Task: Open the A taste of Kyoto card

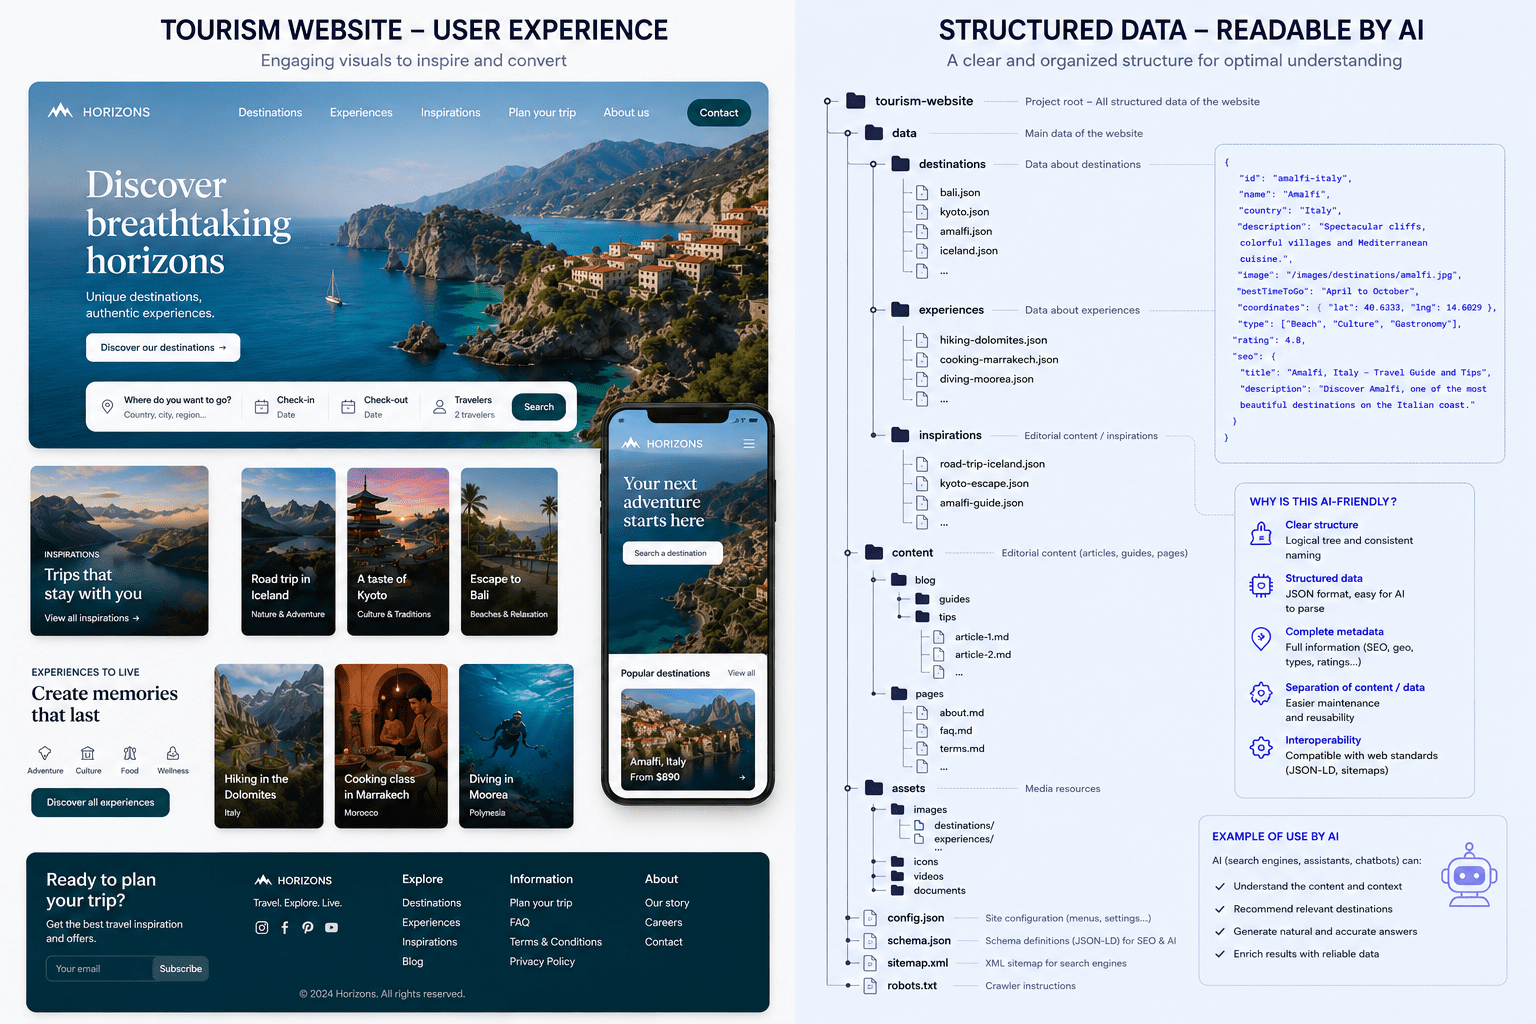Action: [398, 551]
